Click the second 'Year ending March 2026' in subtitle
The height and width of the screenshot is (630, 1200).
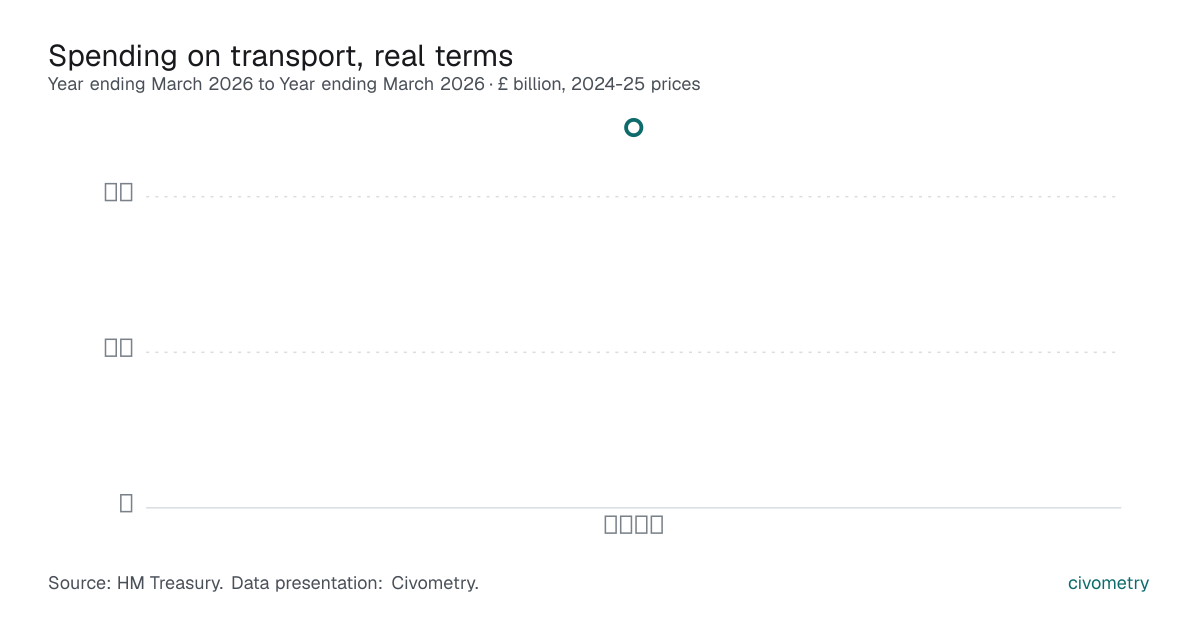click(x=382, y=84)
